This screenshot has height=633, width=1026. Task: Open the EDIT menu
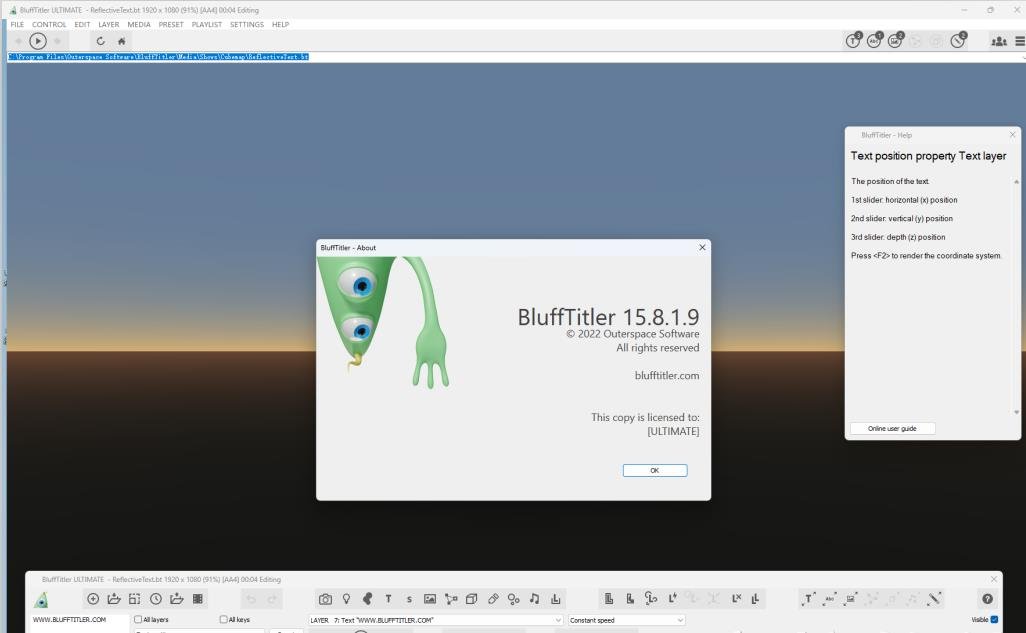(x=82, y=24)
